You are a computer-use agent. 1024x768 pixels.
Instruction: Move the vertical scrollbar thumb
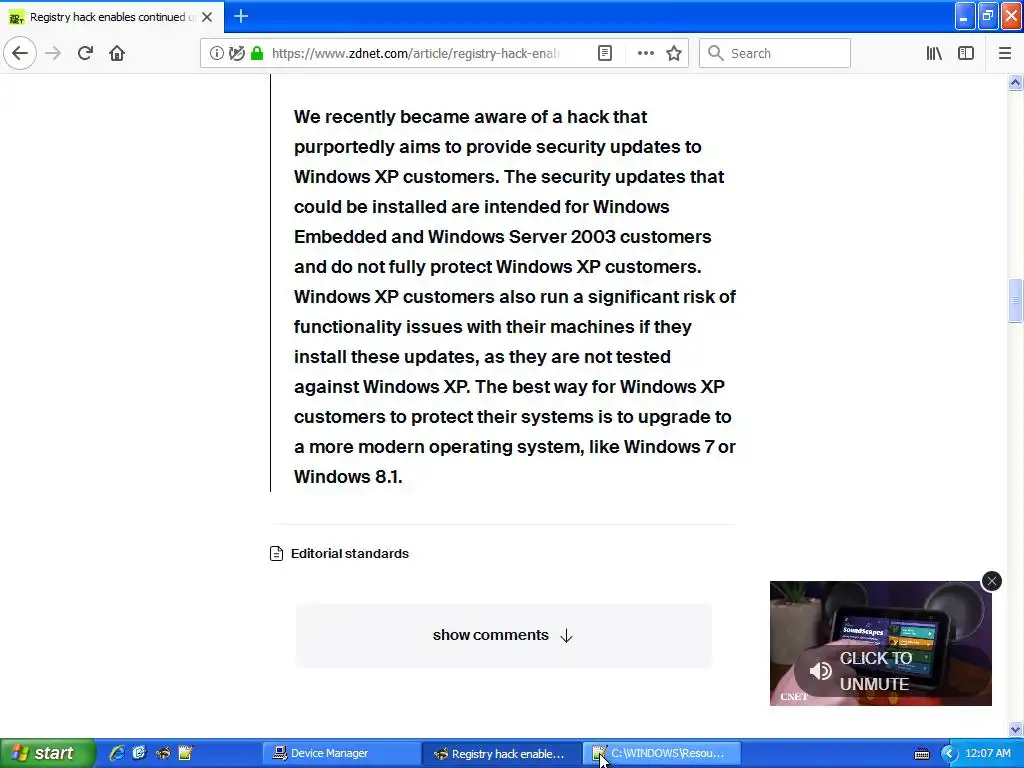1015,300
